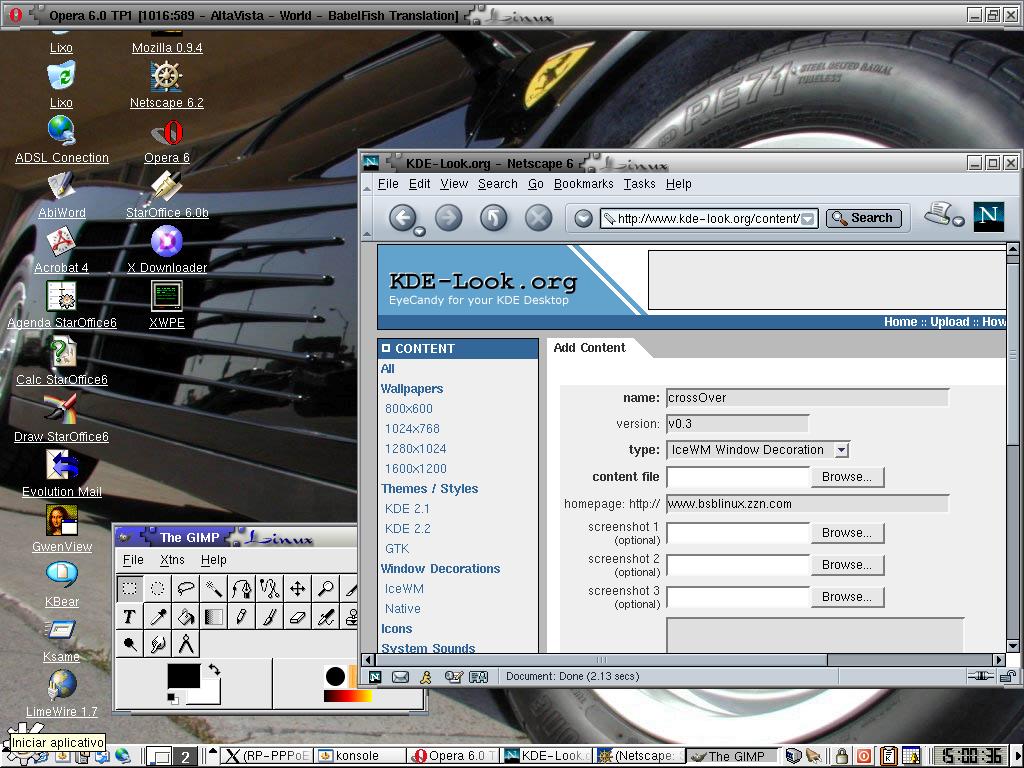This screenshot has width=1024, height=768.
Task: Switch to the konsole taskbar entry
Action: tap(360, 756)
